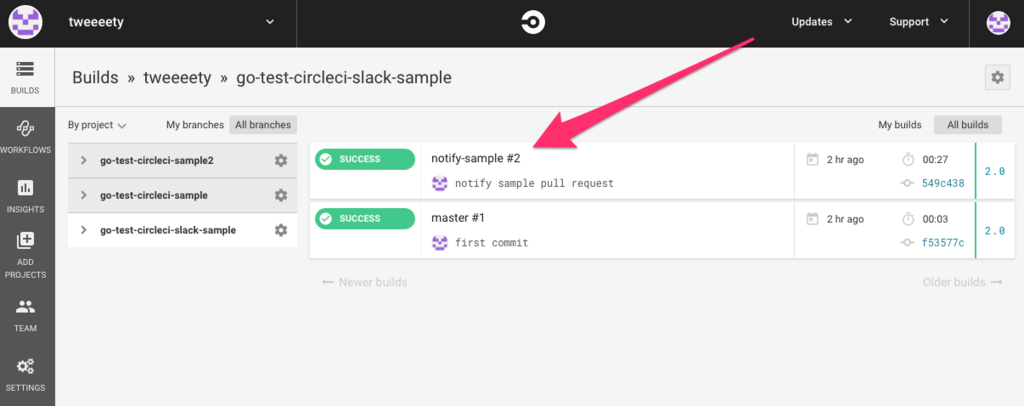Screen dimensions: 1024x406
Task: Open the Support menu
Action: click(x=919, y=22)
